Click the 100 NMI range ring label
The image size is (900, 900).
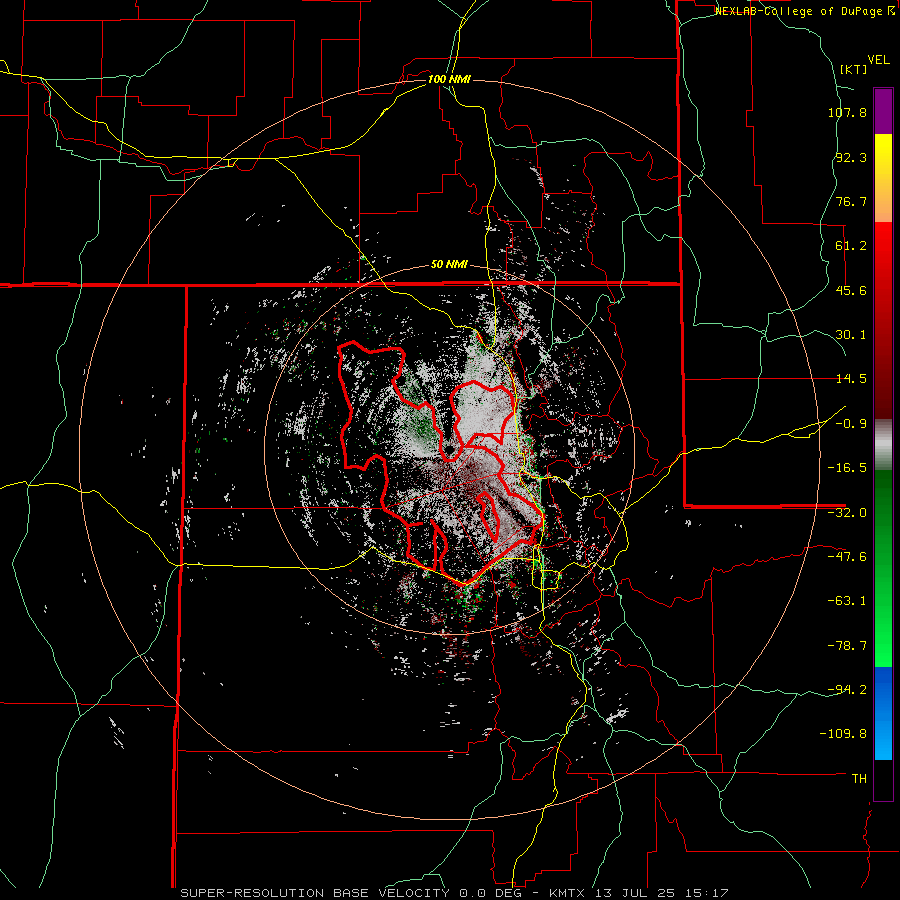[x=449, y=79]
